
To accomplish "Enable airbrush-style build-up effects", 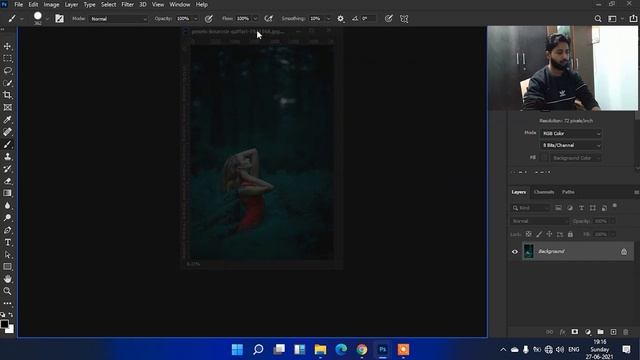I will [x=269, y=19].
